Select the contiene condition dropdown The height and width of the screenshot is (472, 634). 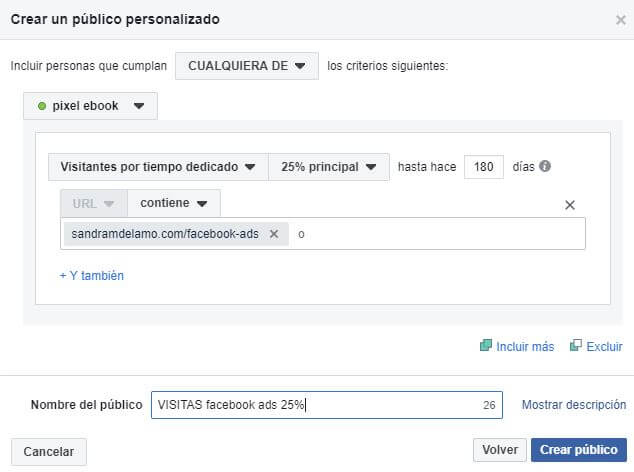[174, 203]
